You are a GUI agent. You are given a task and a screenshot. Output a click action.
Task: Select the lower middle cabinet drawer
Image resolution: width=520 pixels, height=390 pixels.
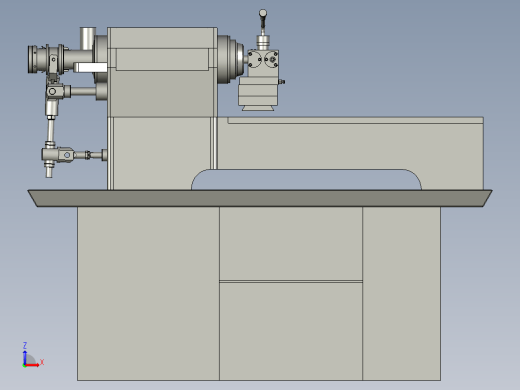(x=291, y=331)
